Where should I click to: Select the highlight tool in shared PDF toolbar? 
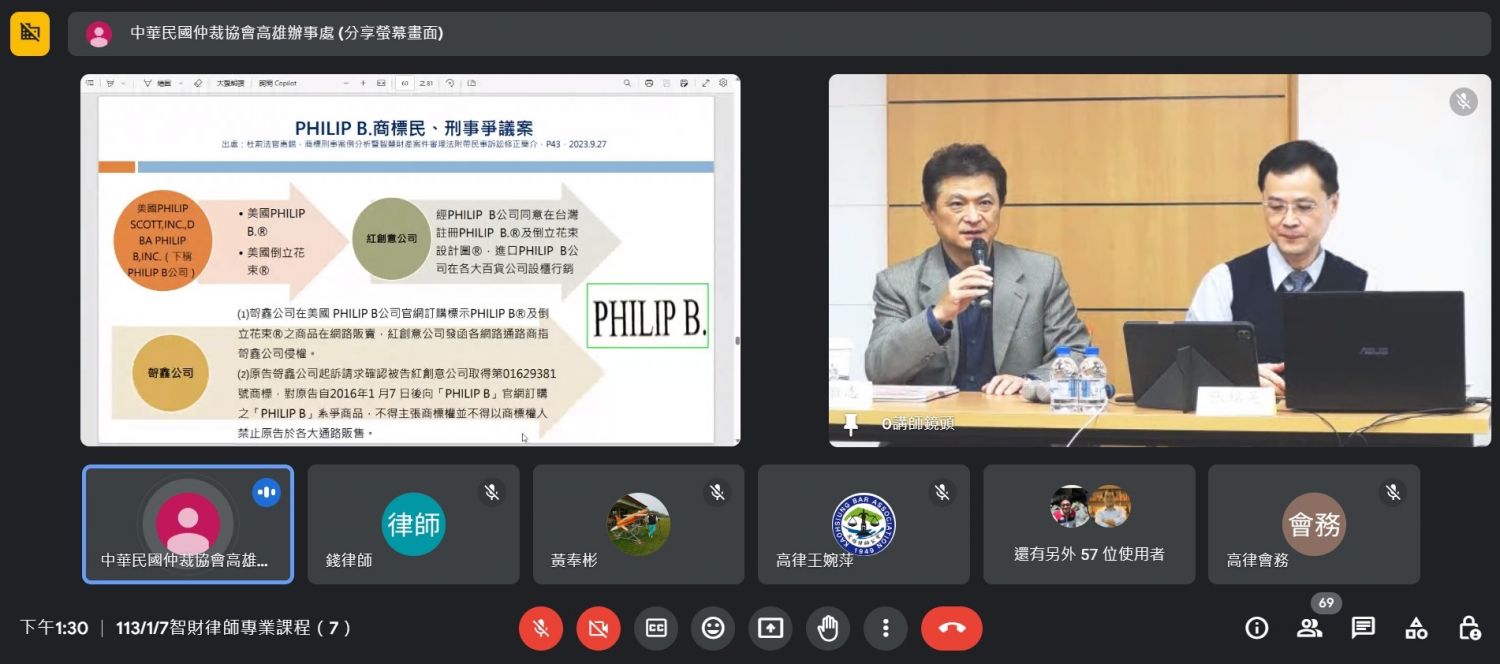pyautogui.click(x=110, y=83)
